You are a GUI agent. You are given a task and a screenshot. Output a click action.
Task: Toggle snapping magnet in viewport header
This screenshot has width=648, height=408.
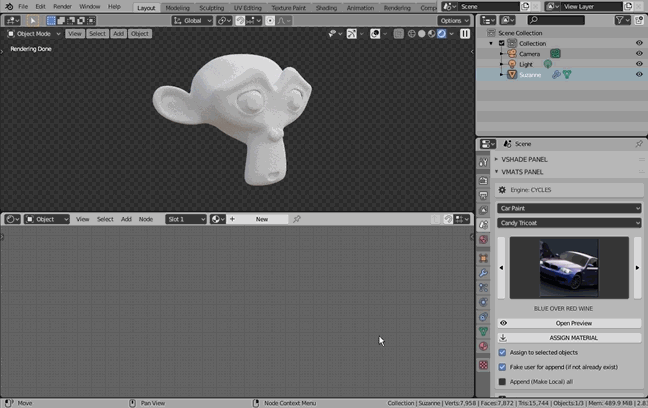[240, 21]
